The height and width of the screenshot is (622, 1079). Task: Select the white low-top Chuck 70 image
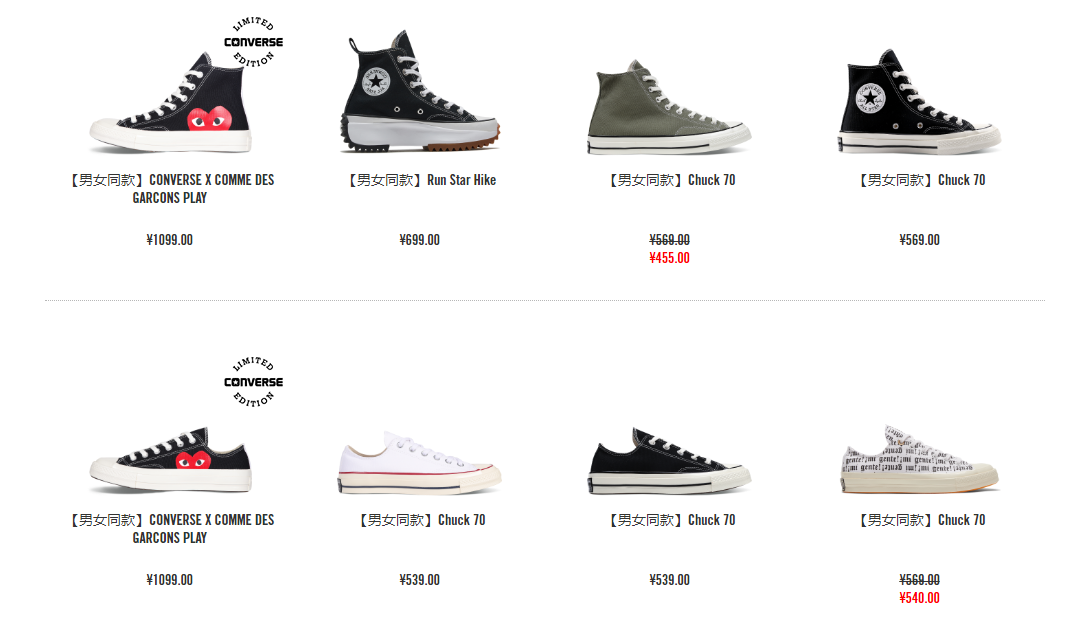point(420,462)
